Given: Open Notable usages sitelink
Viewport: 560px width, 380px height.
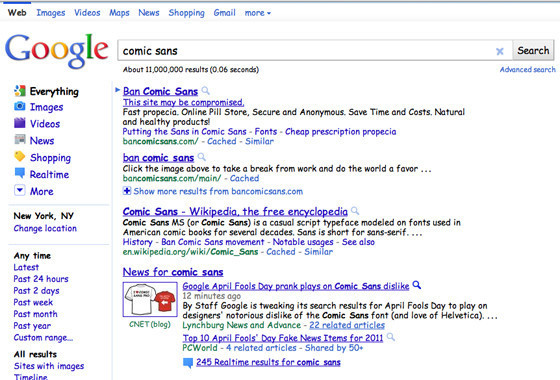Looking at the screenshot, I should [x=303, y=242].
